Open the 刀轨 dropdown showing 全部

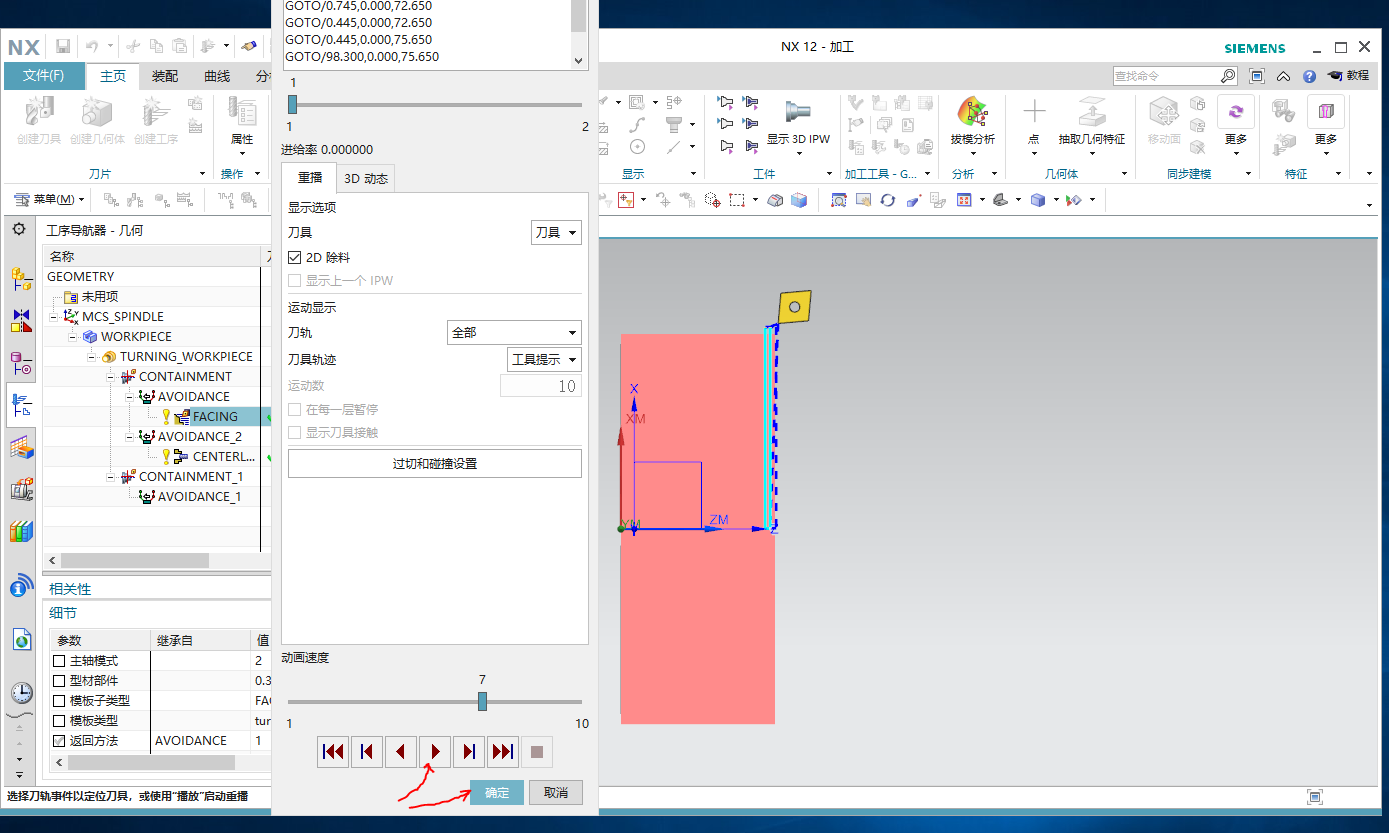coord(514,333)
